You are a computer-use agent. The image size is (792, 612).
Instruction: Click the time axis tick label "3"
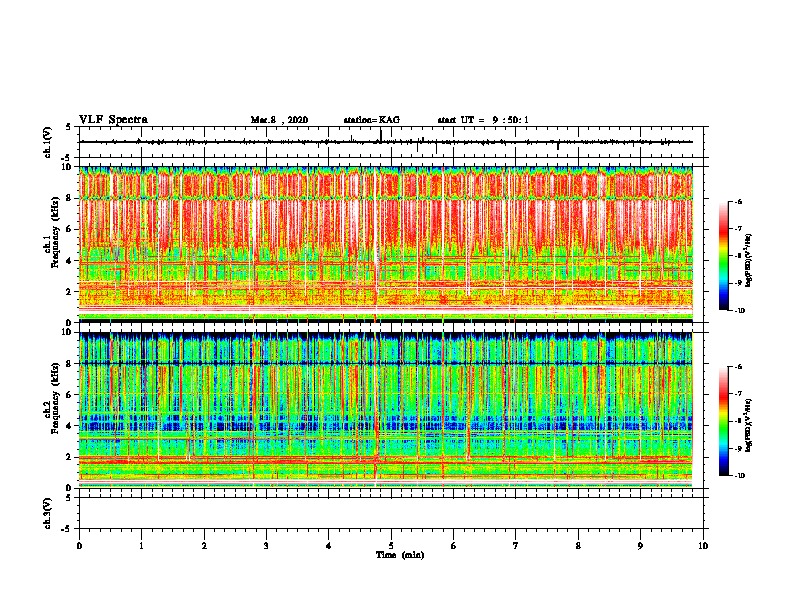[x=266, y=546]
